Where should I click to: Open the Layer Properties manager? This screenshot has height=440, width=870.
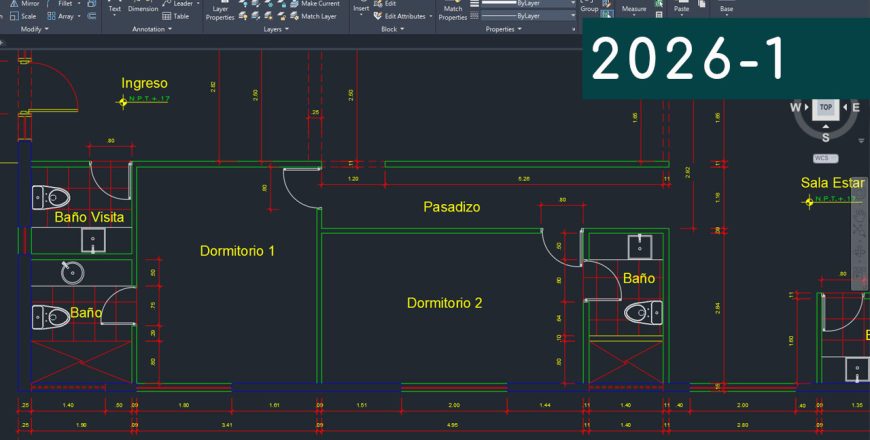click(x=220, y=12)
